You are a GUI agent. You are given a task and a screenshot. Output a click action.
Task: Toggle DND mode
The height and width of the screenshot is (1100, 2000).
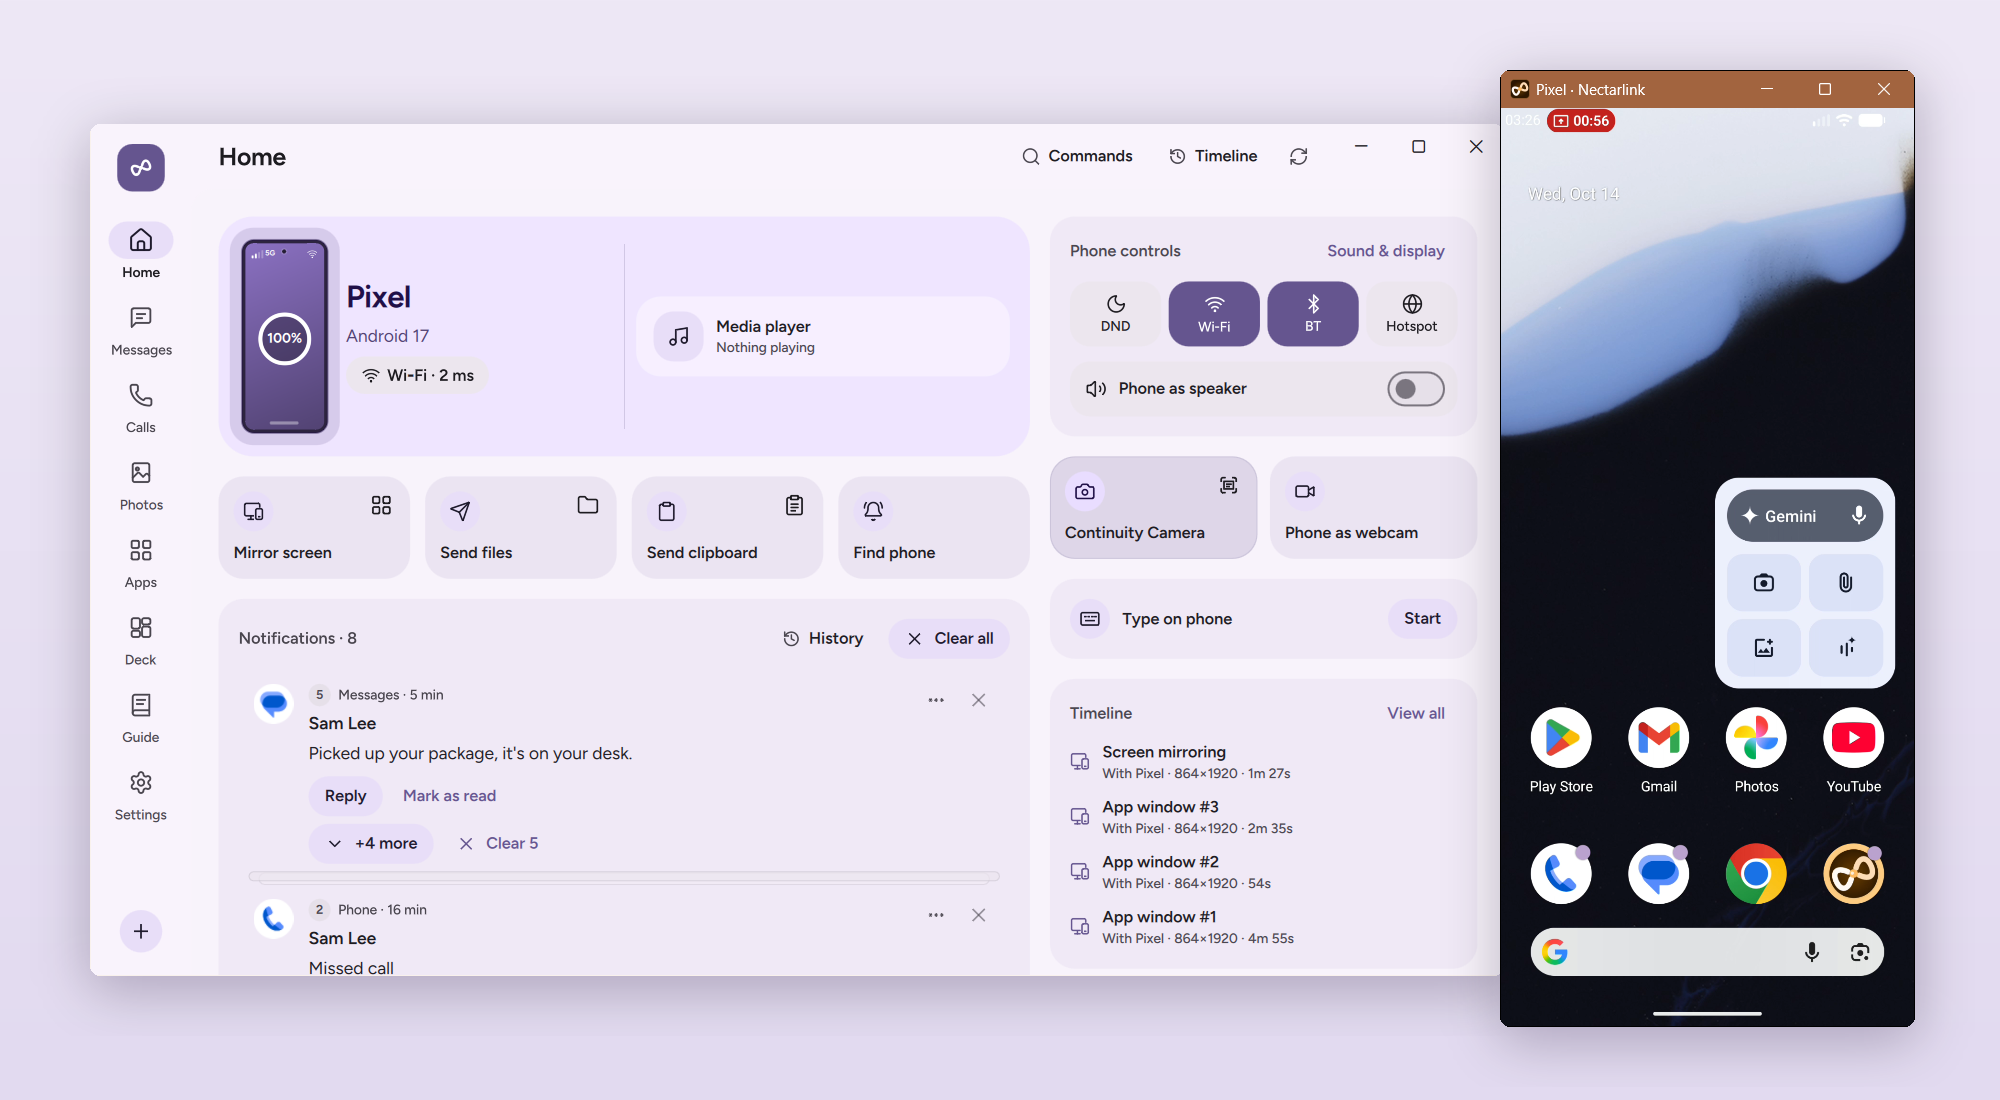(x=1115, y=314)
